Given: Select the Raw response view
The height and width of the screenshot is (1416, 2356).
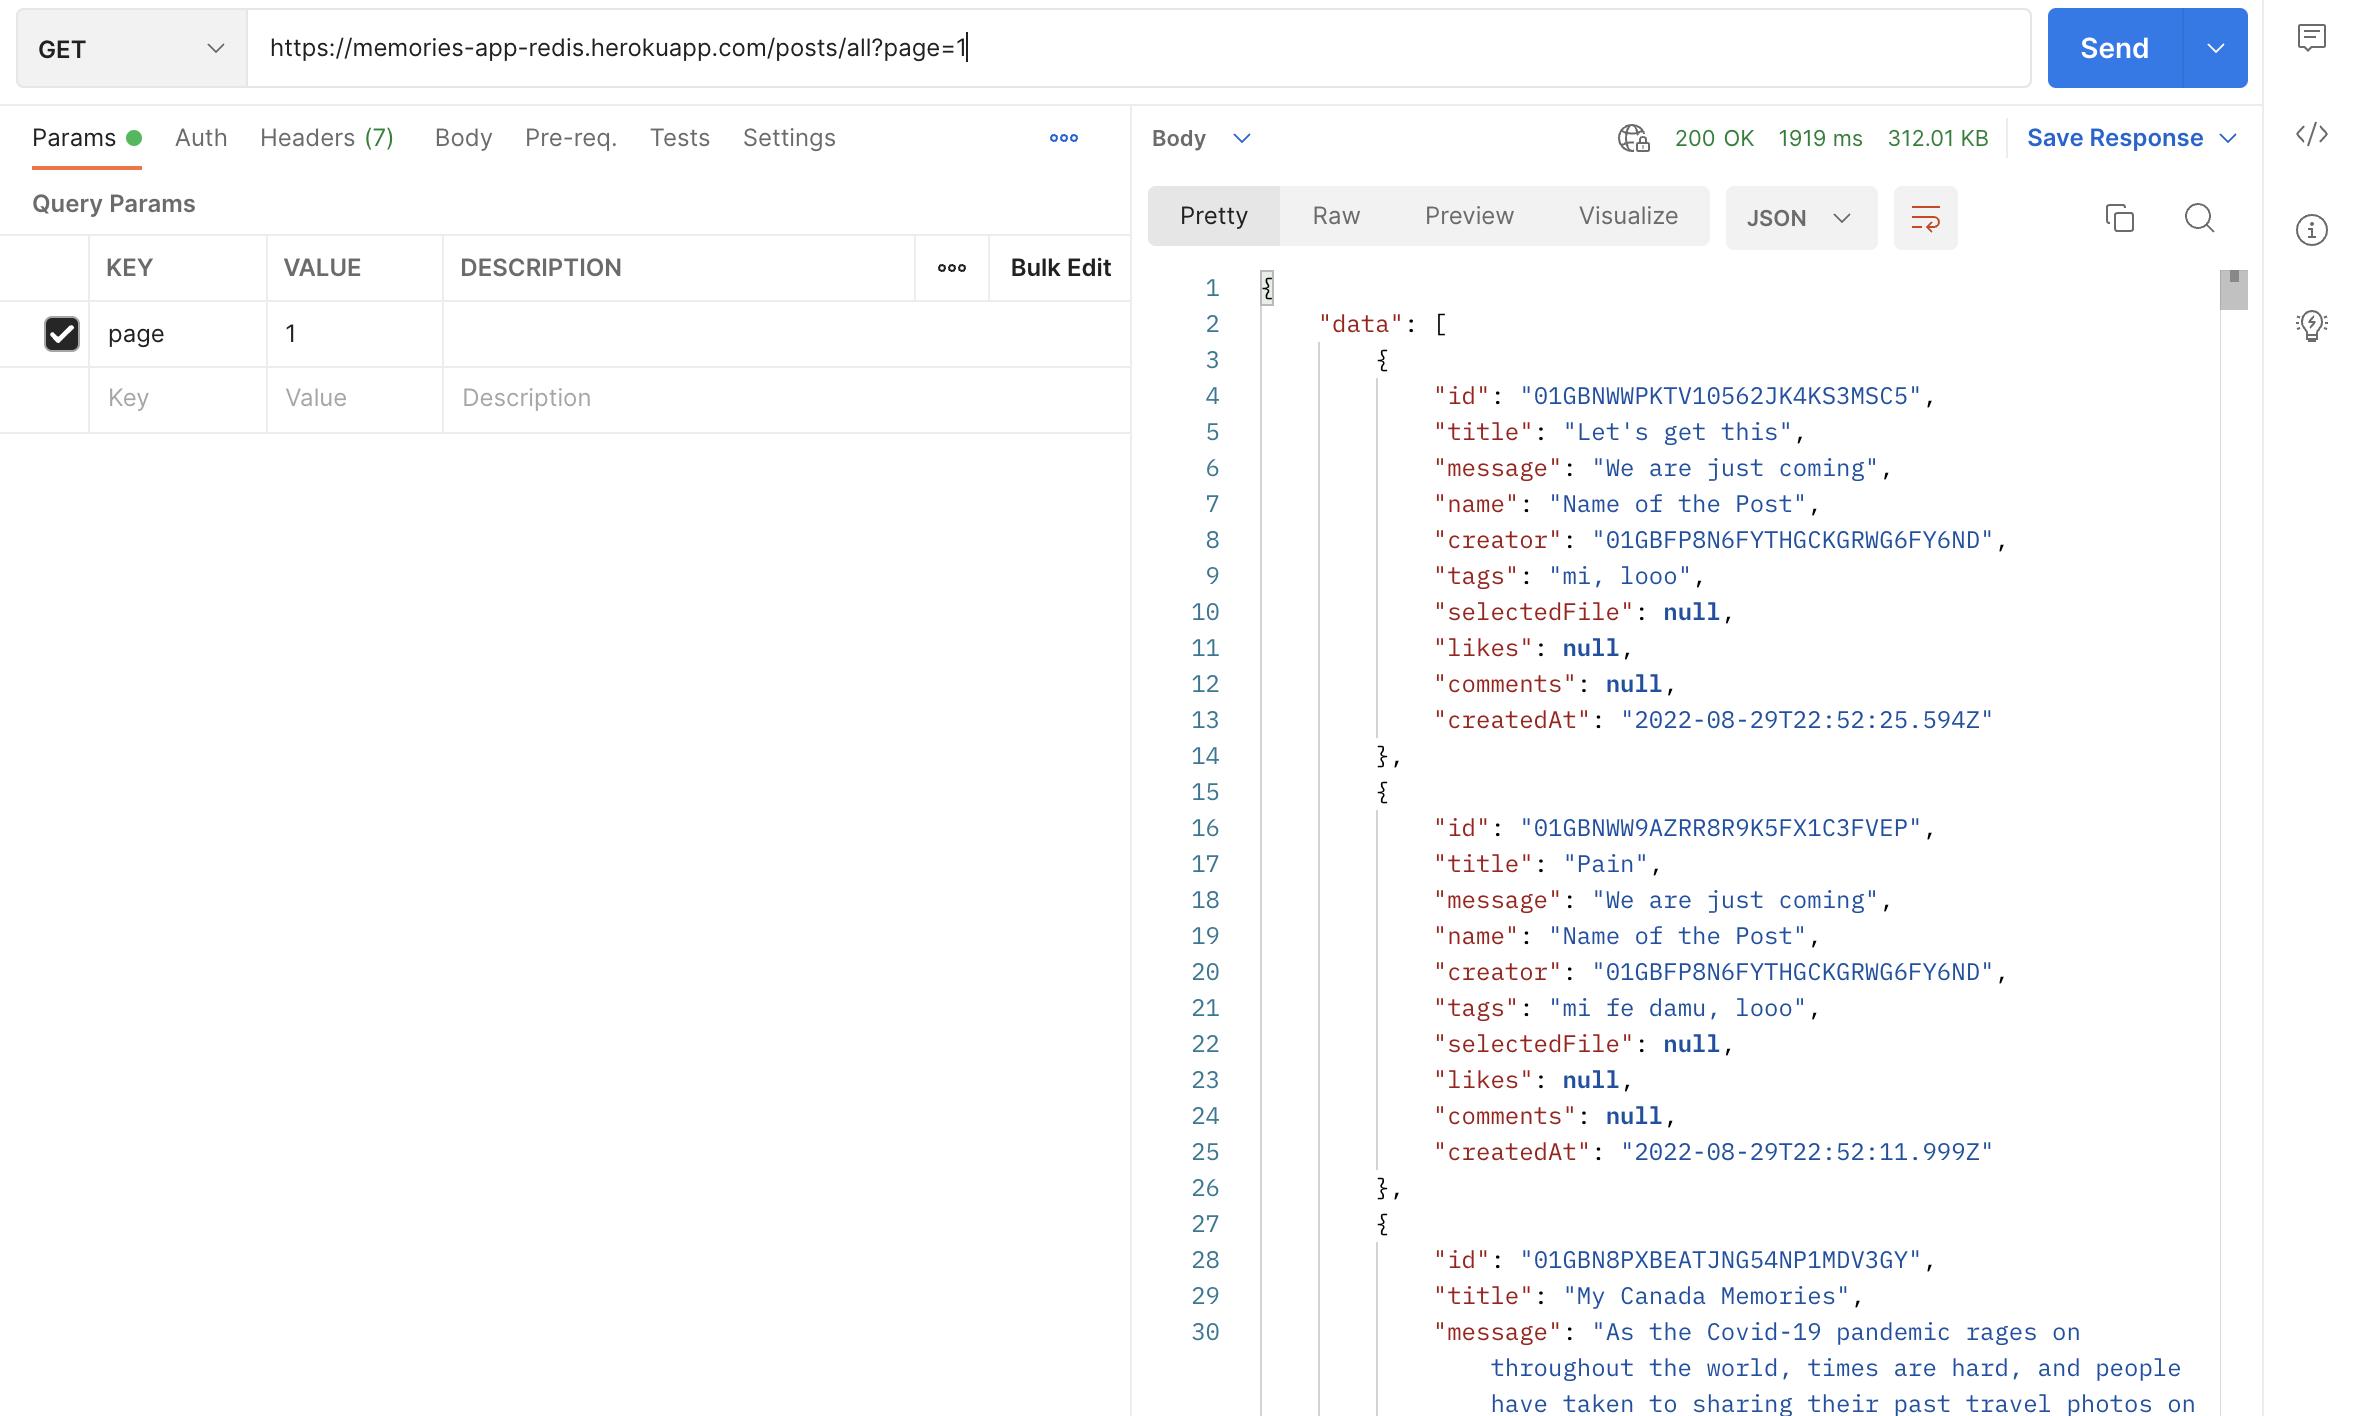Looking at the screenshot, I should pyautogui.click(x=1336, y=216).
